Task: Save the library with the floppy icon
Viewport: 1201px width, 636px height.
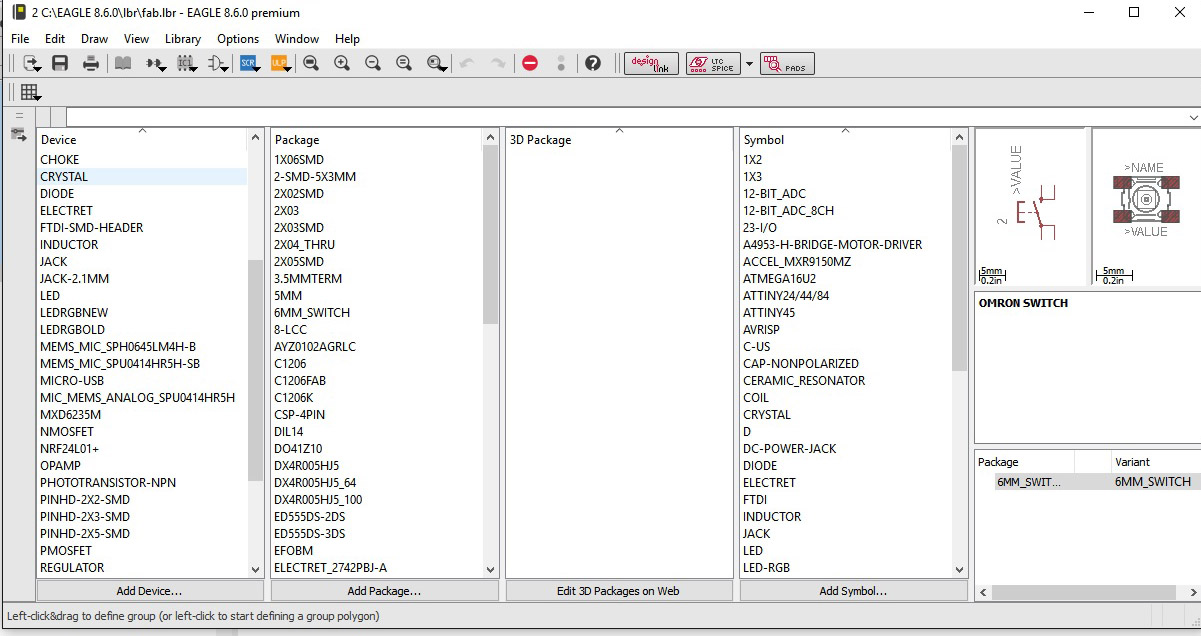Action: point(60,63)
